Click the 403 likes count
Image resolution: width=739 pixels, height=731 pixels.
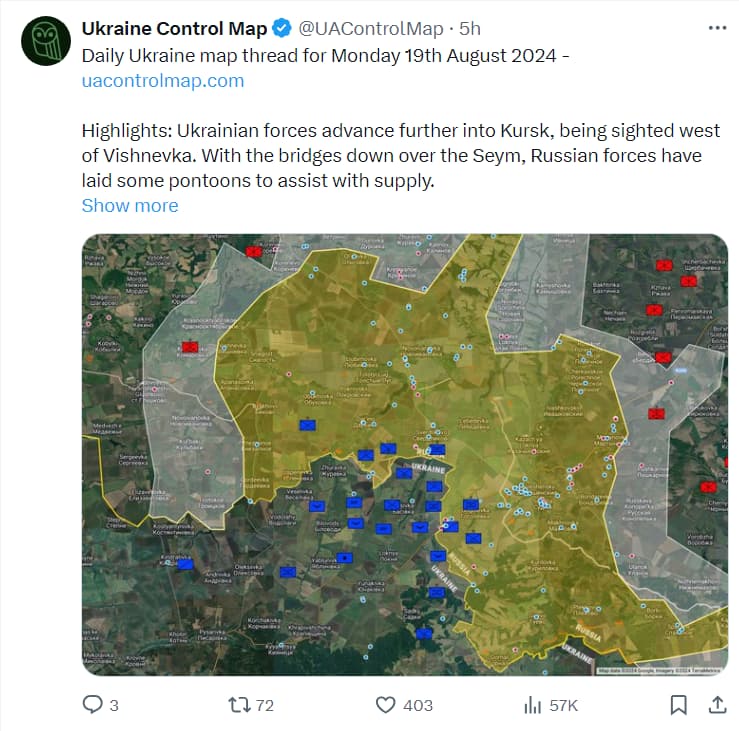click(418, 706)
